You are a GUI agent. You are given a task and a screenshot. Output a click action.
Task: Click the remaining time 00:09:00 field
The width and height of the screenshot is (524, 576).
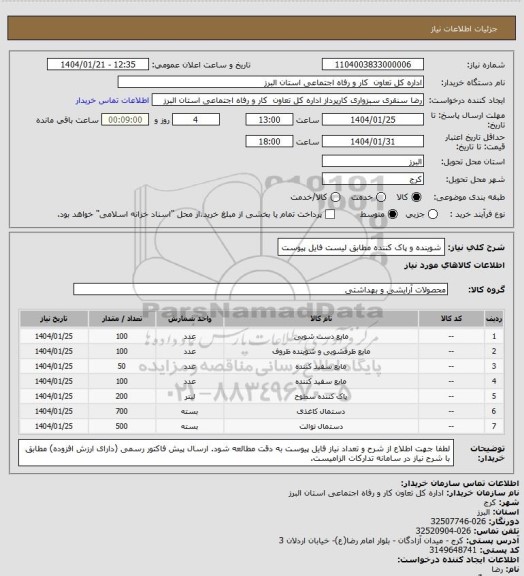point(125,120)
